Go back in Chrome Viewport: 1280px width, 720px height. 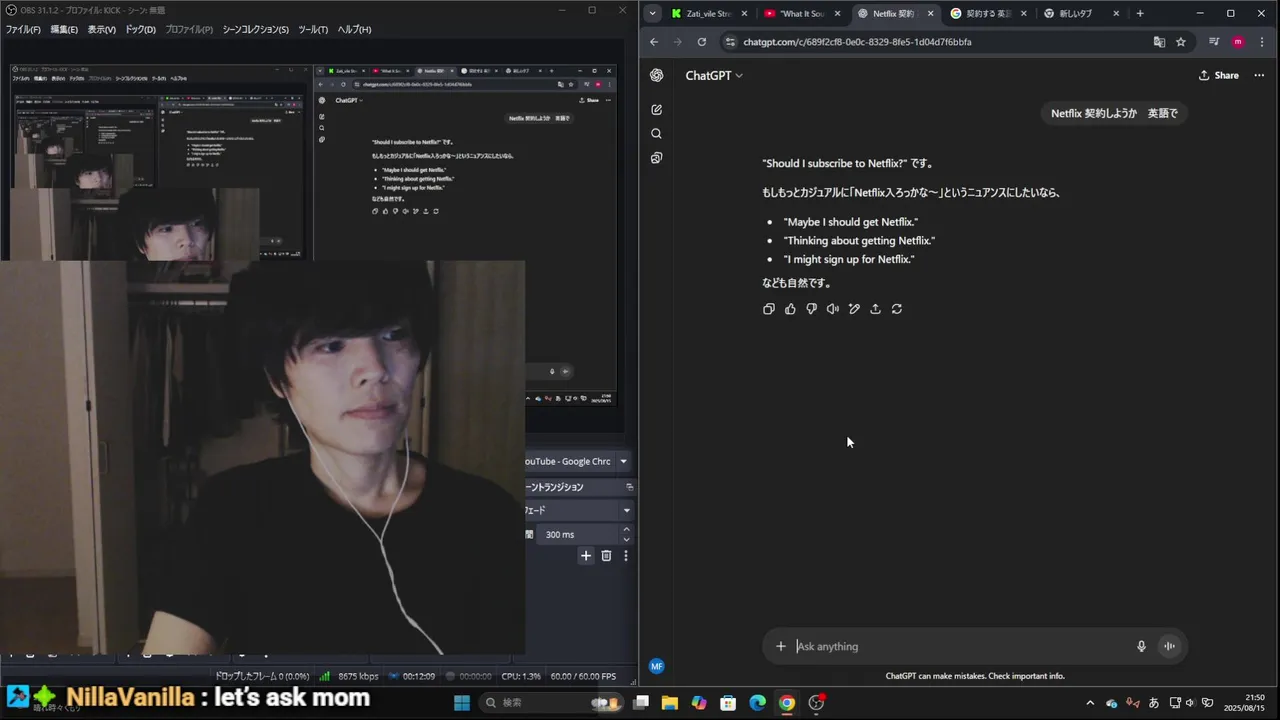tap(654, 42)
